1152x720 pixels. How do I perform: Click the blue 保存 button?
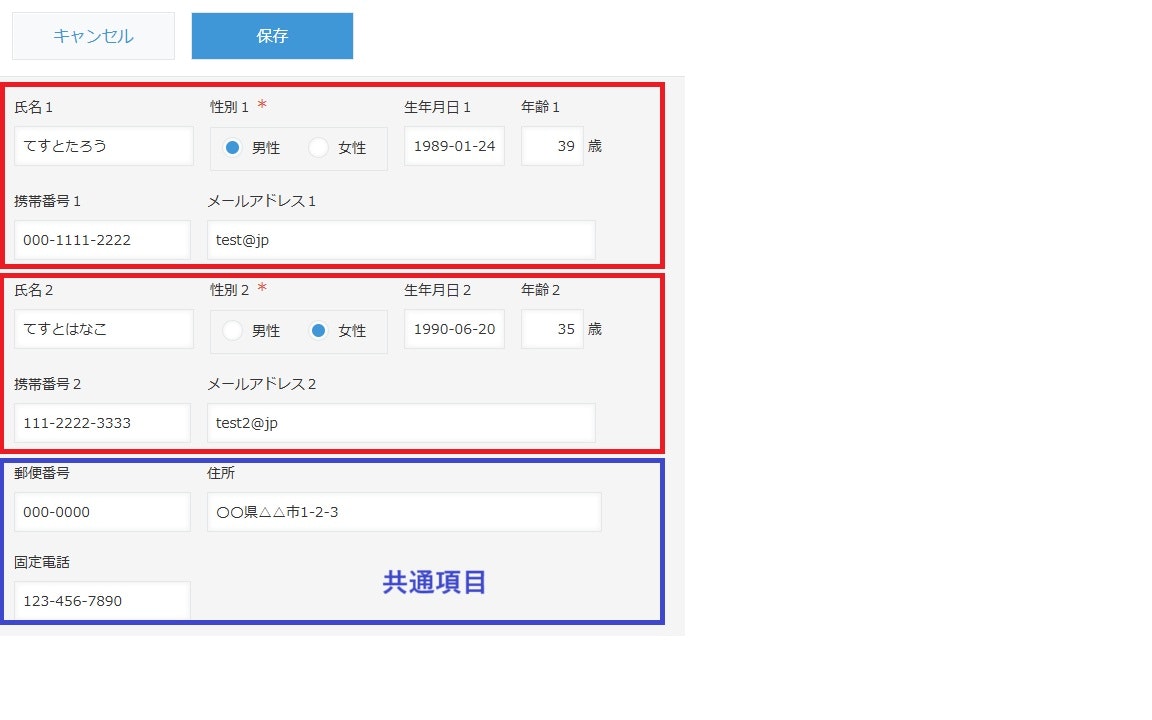point(273,36)
